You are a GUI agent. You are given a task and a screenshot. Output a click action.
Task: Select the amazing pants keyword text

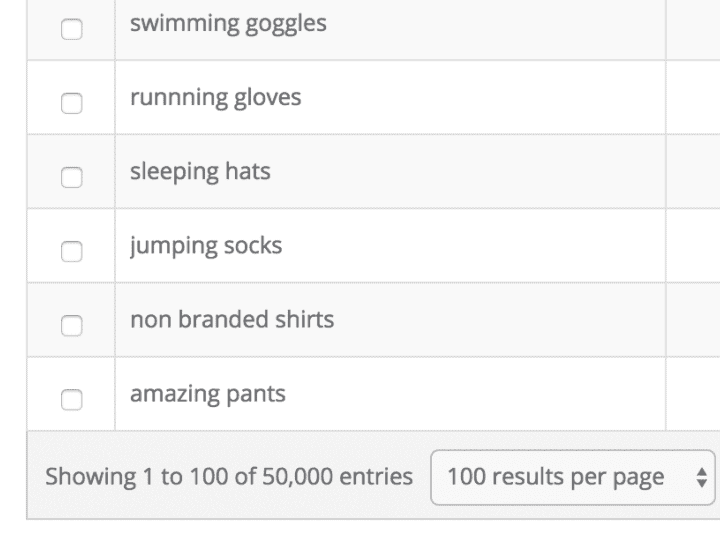(x=207, y=394)
